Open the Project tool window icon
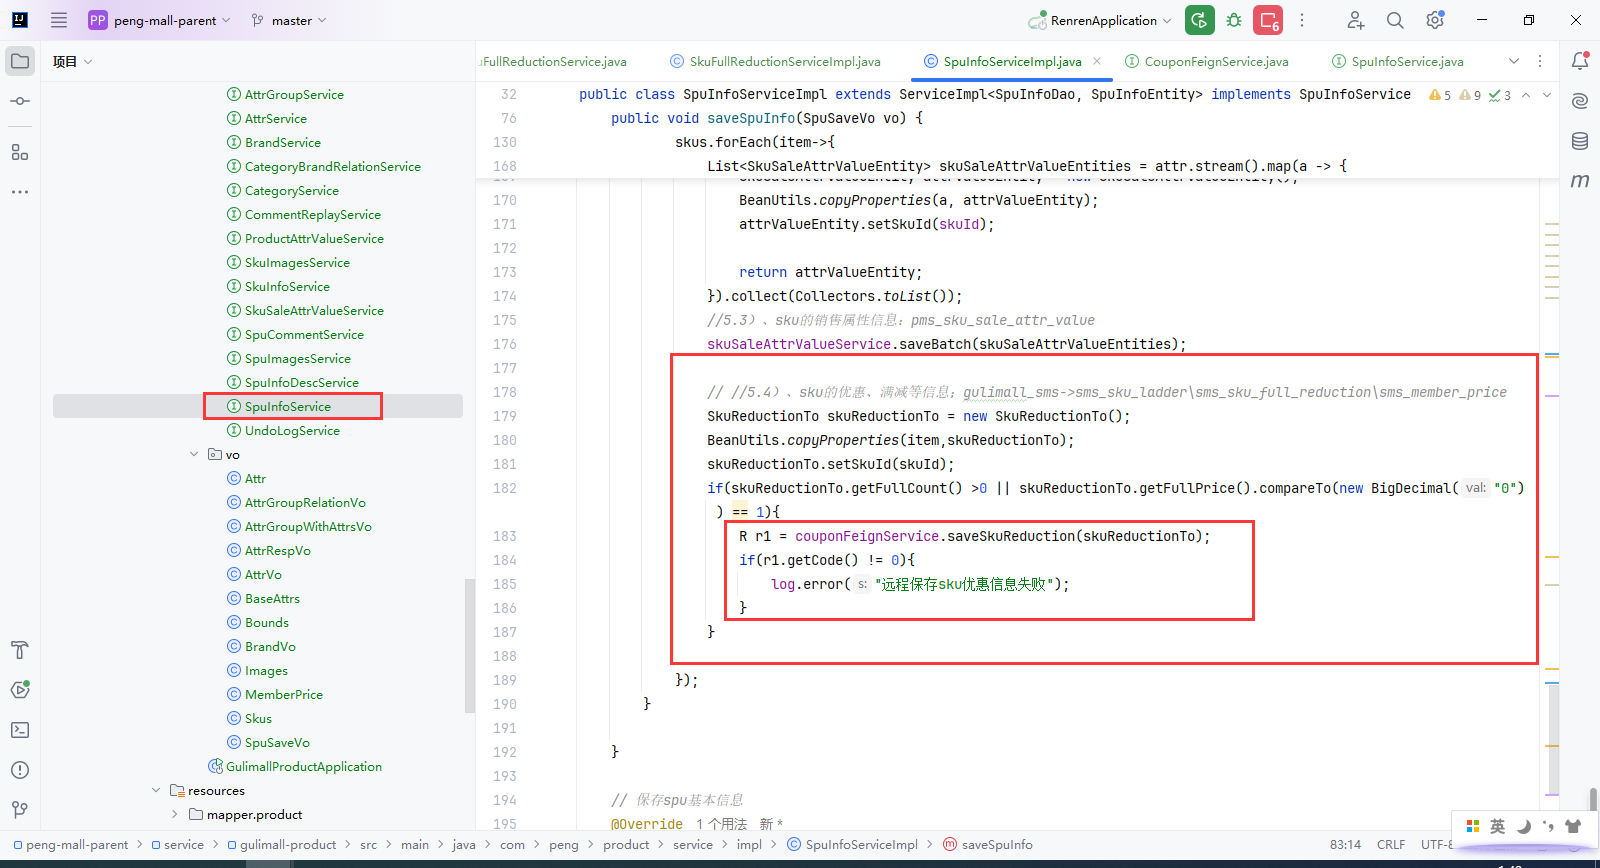The image size is (1600, 868). [x=20, y=61]
